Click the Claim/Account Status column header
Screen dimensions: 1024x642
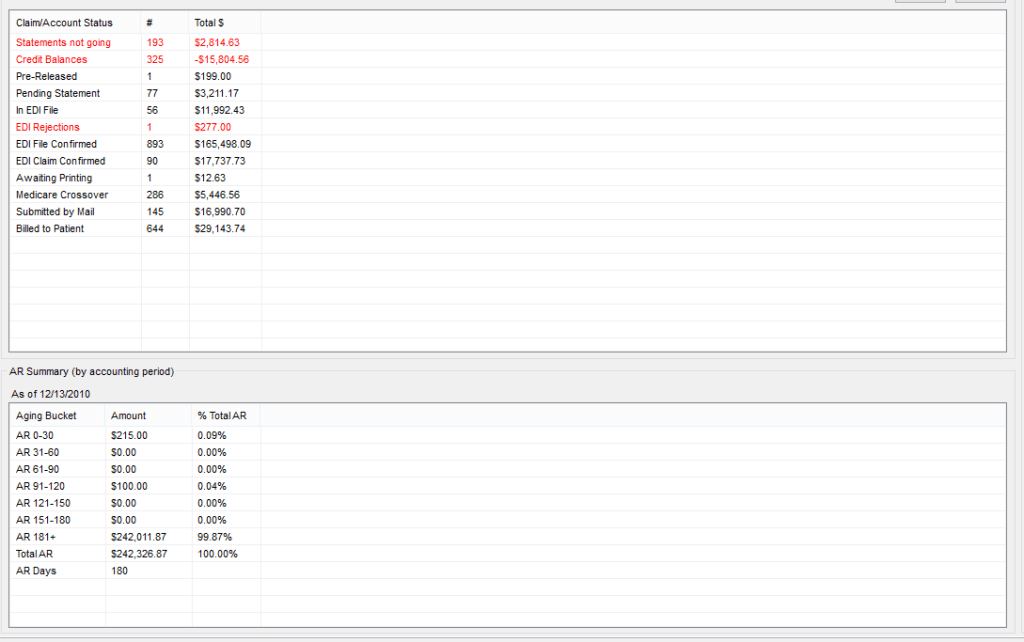(65, 22)
